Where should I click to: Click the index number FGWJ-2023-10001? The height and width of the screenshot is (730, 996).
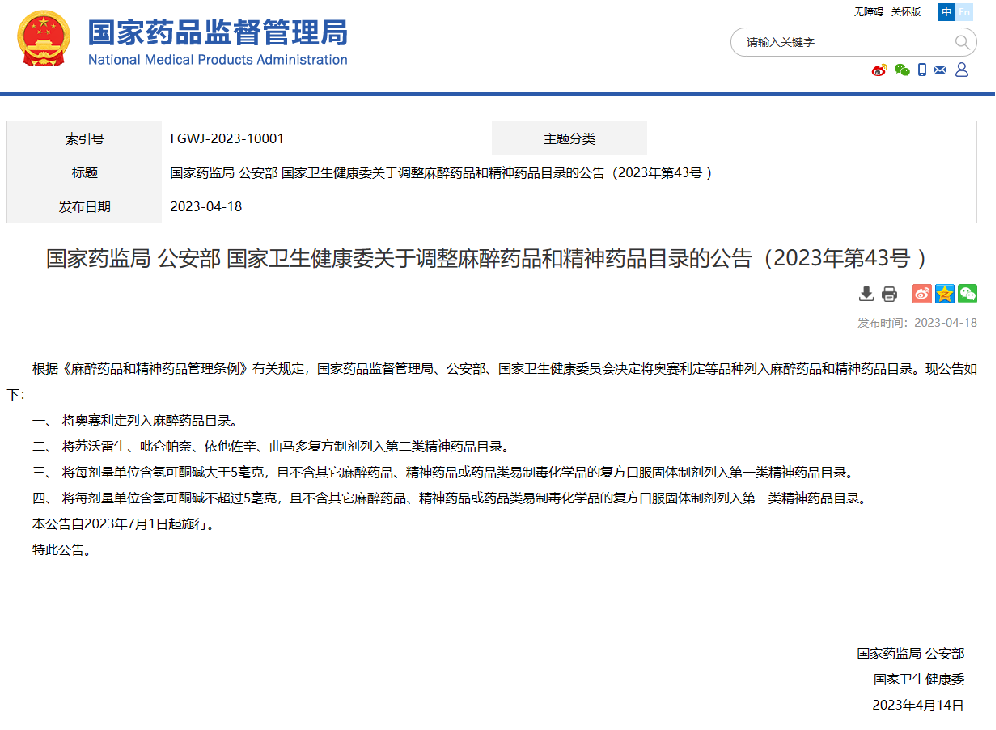point(227,139)
